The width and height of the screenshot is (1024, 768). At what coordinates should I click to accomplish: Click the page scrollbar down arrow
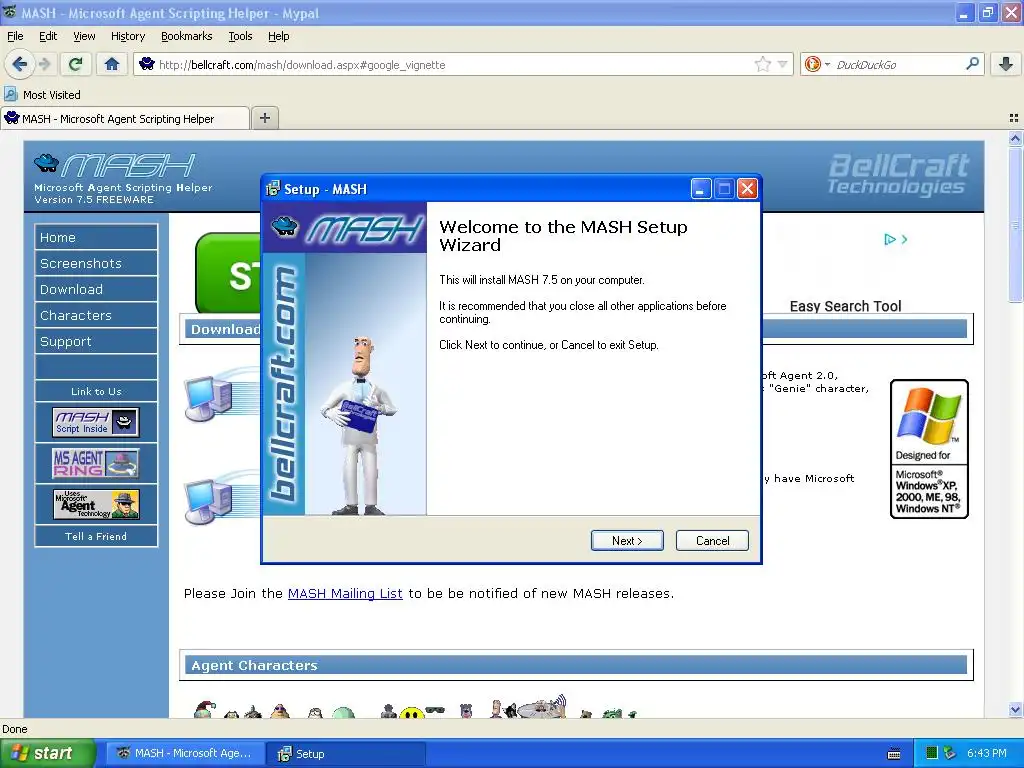(1015, 709)
